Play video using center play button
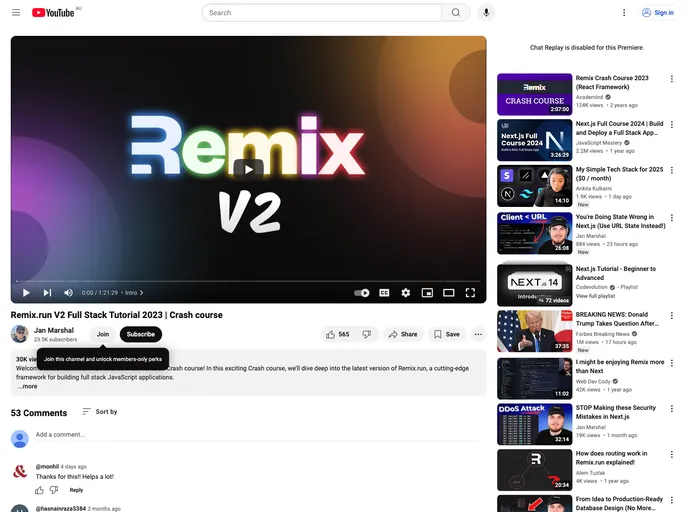The image size is (688, 512). (249, 169)
